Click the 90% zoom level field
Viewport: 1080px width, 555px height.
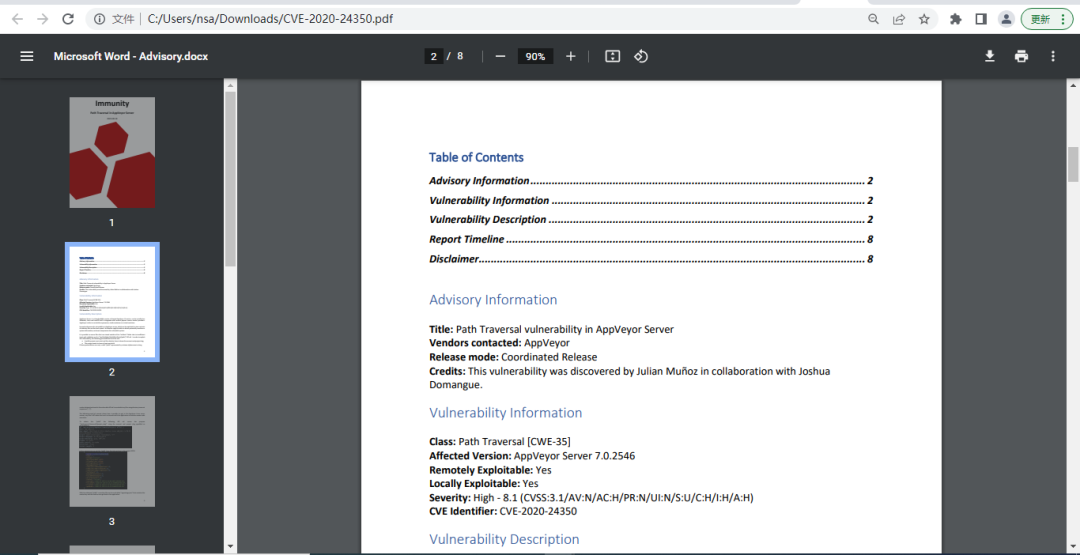(535, 56)
